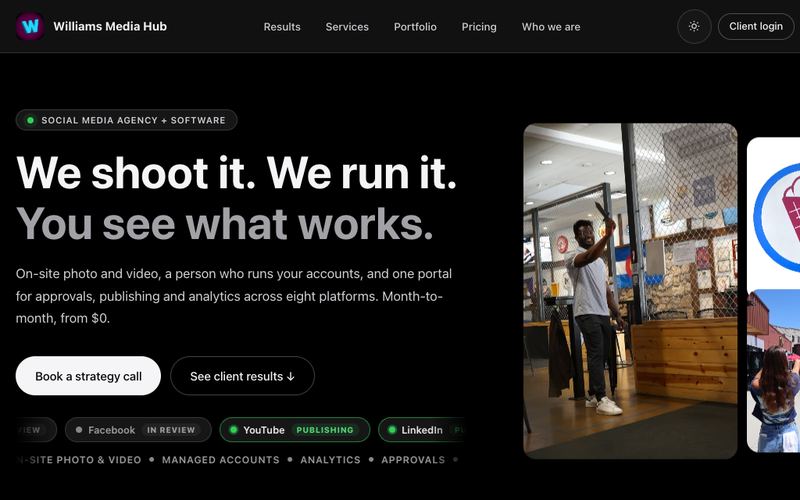Click the Social Media Agency + Software badge
This screenshot has height=500, width=800.
click(127, 120)
